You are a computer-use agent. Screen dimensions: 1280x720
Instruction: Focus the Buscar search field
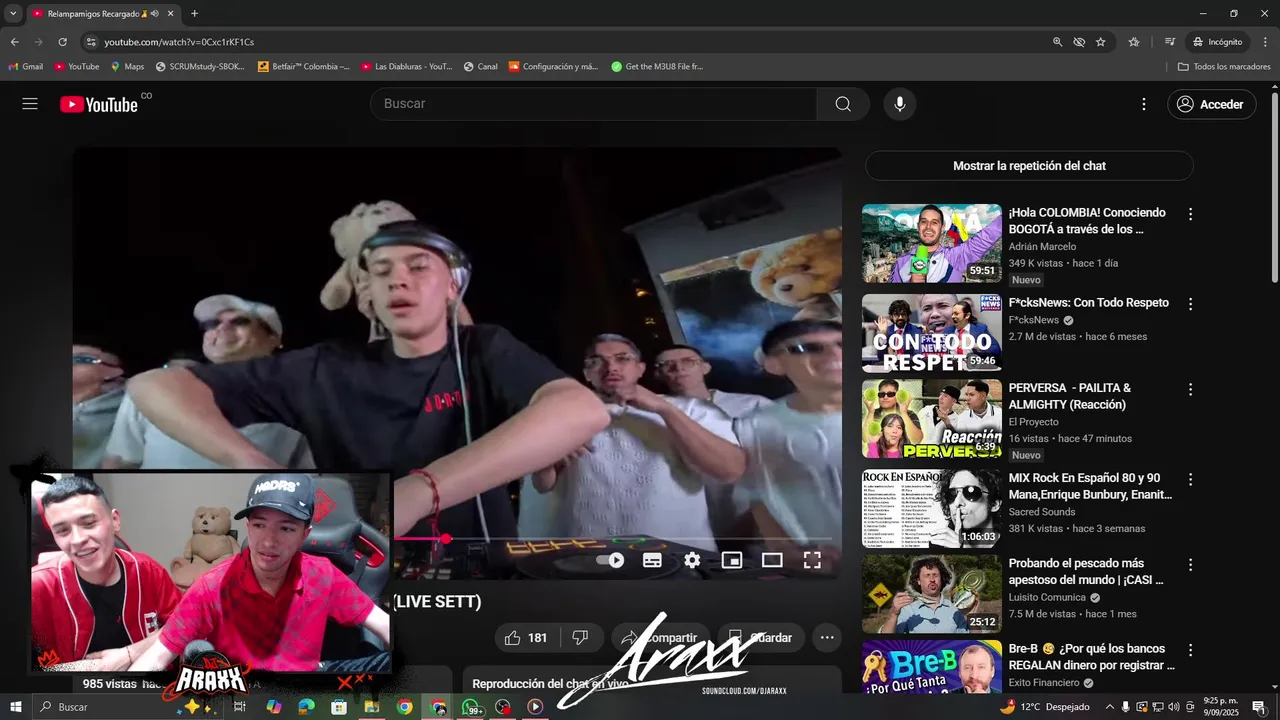coord(595,104)
